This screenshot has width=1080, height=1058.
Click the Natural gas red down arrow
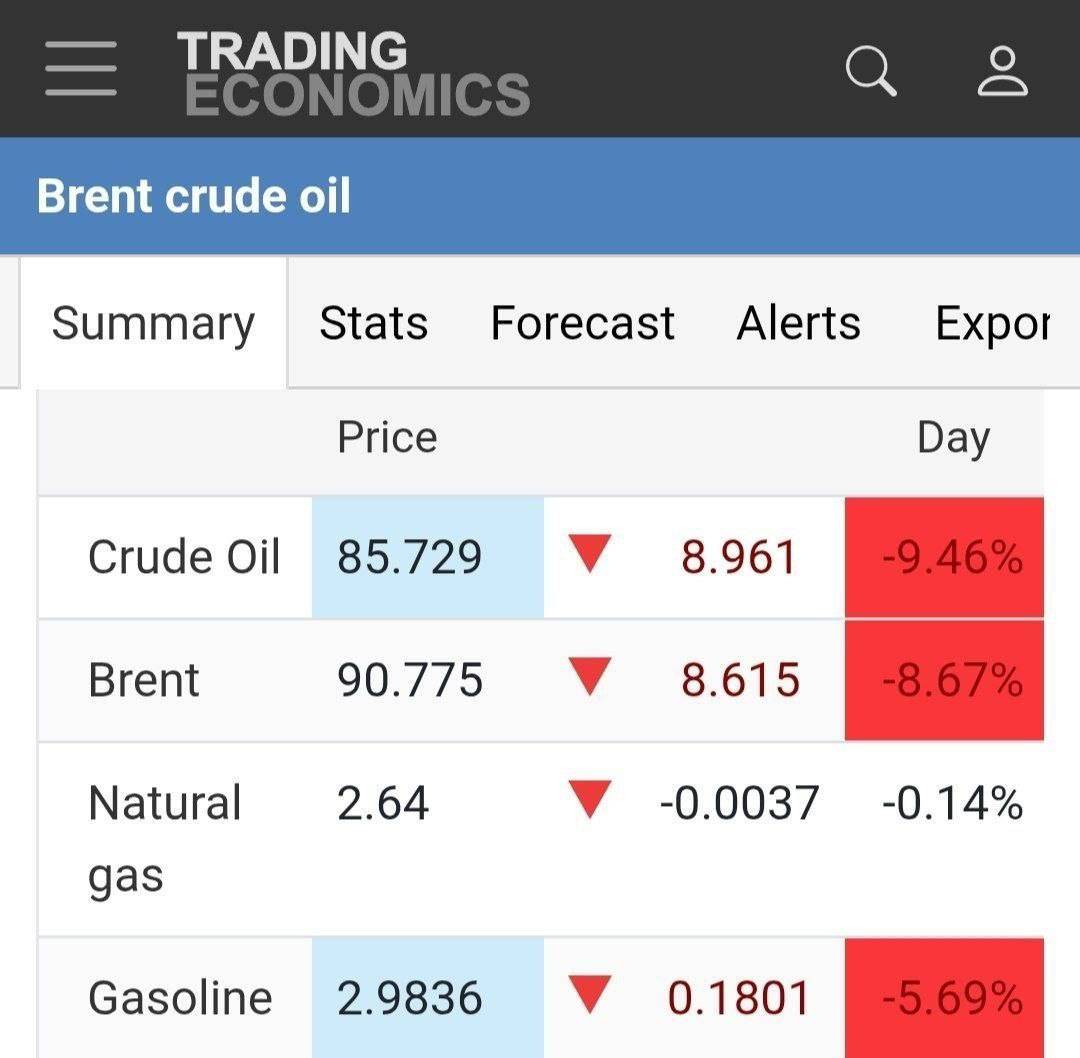[x=589, y=801]
